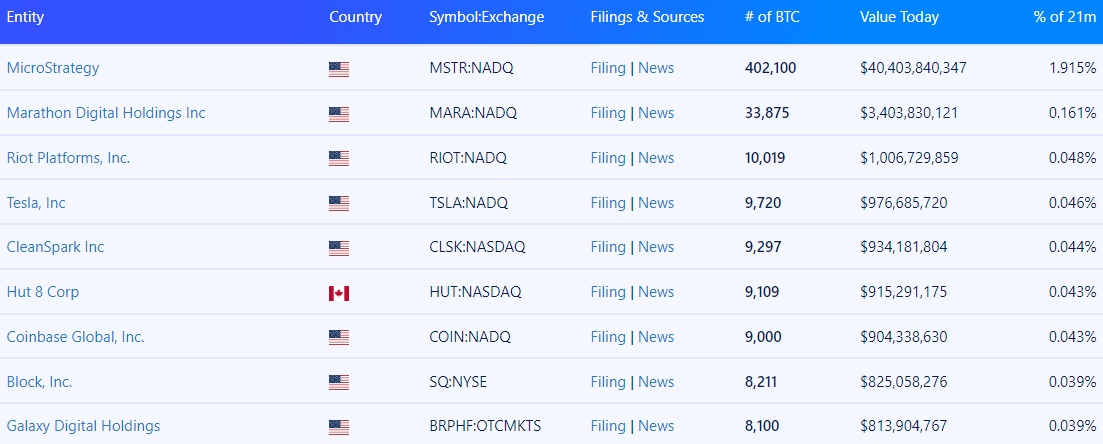Image resolution: width=1103 pixels, height=444 pixels.
Task: Click the US flag in Galaxy Digital row
Action: (x=339, y=427)
